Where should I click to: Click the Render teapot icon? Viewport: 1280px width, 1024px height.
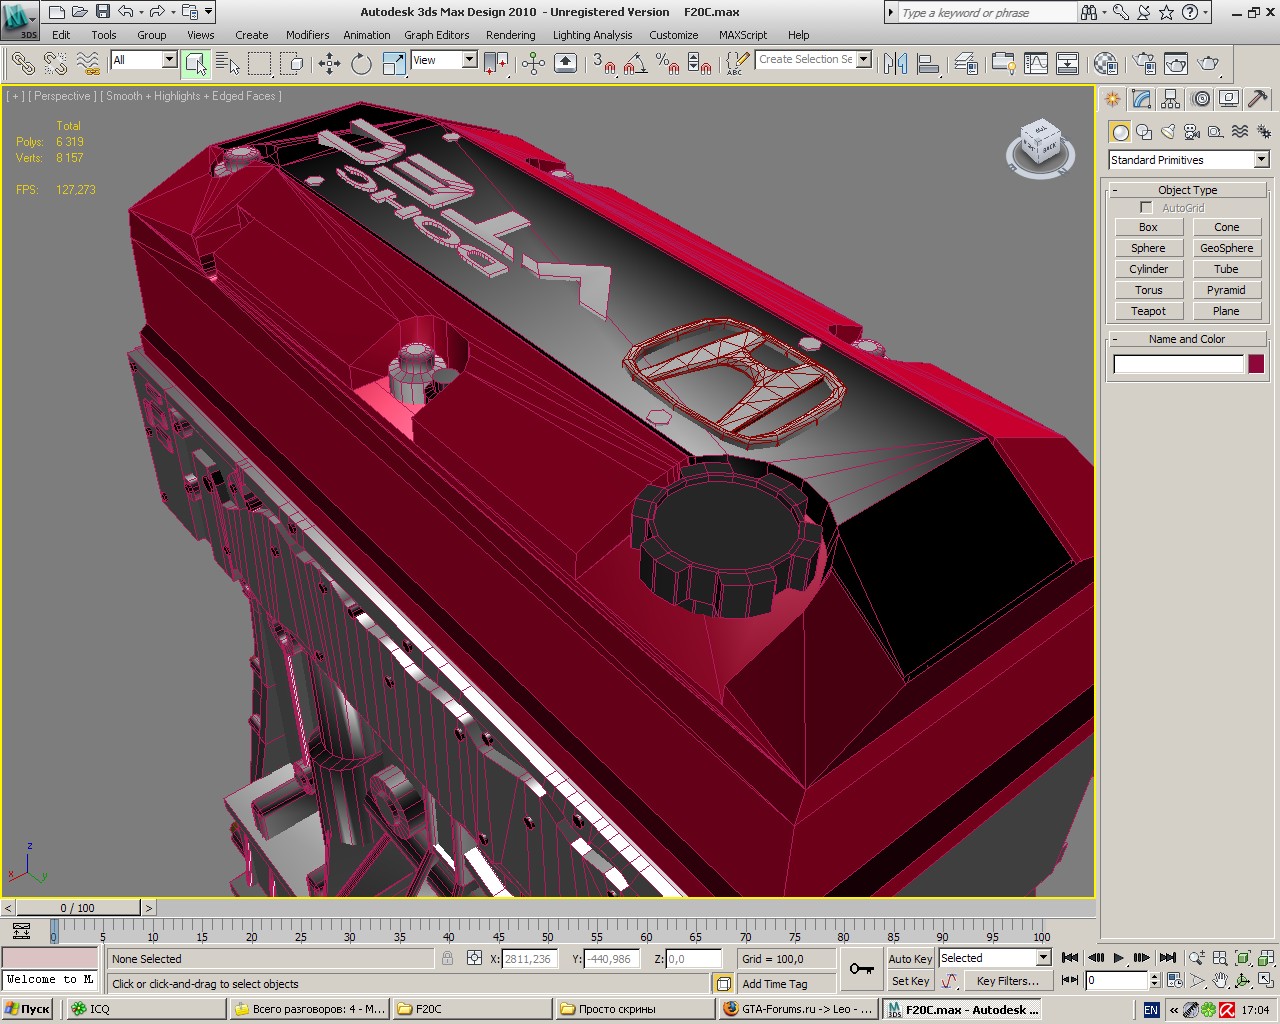coord(1209,64)
